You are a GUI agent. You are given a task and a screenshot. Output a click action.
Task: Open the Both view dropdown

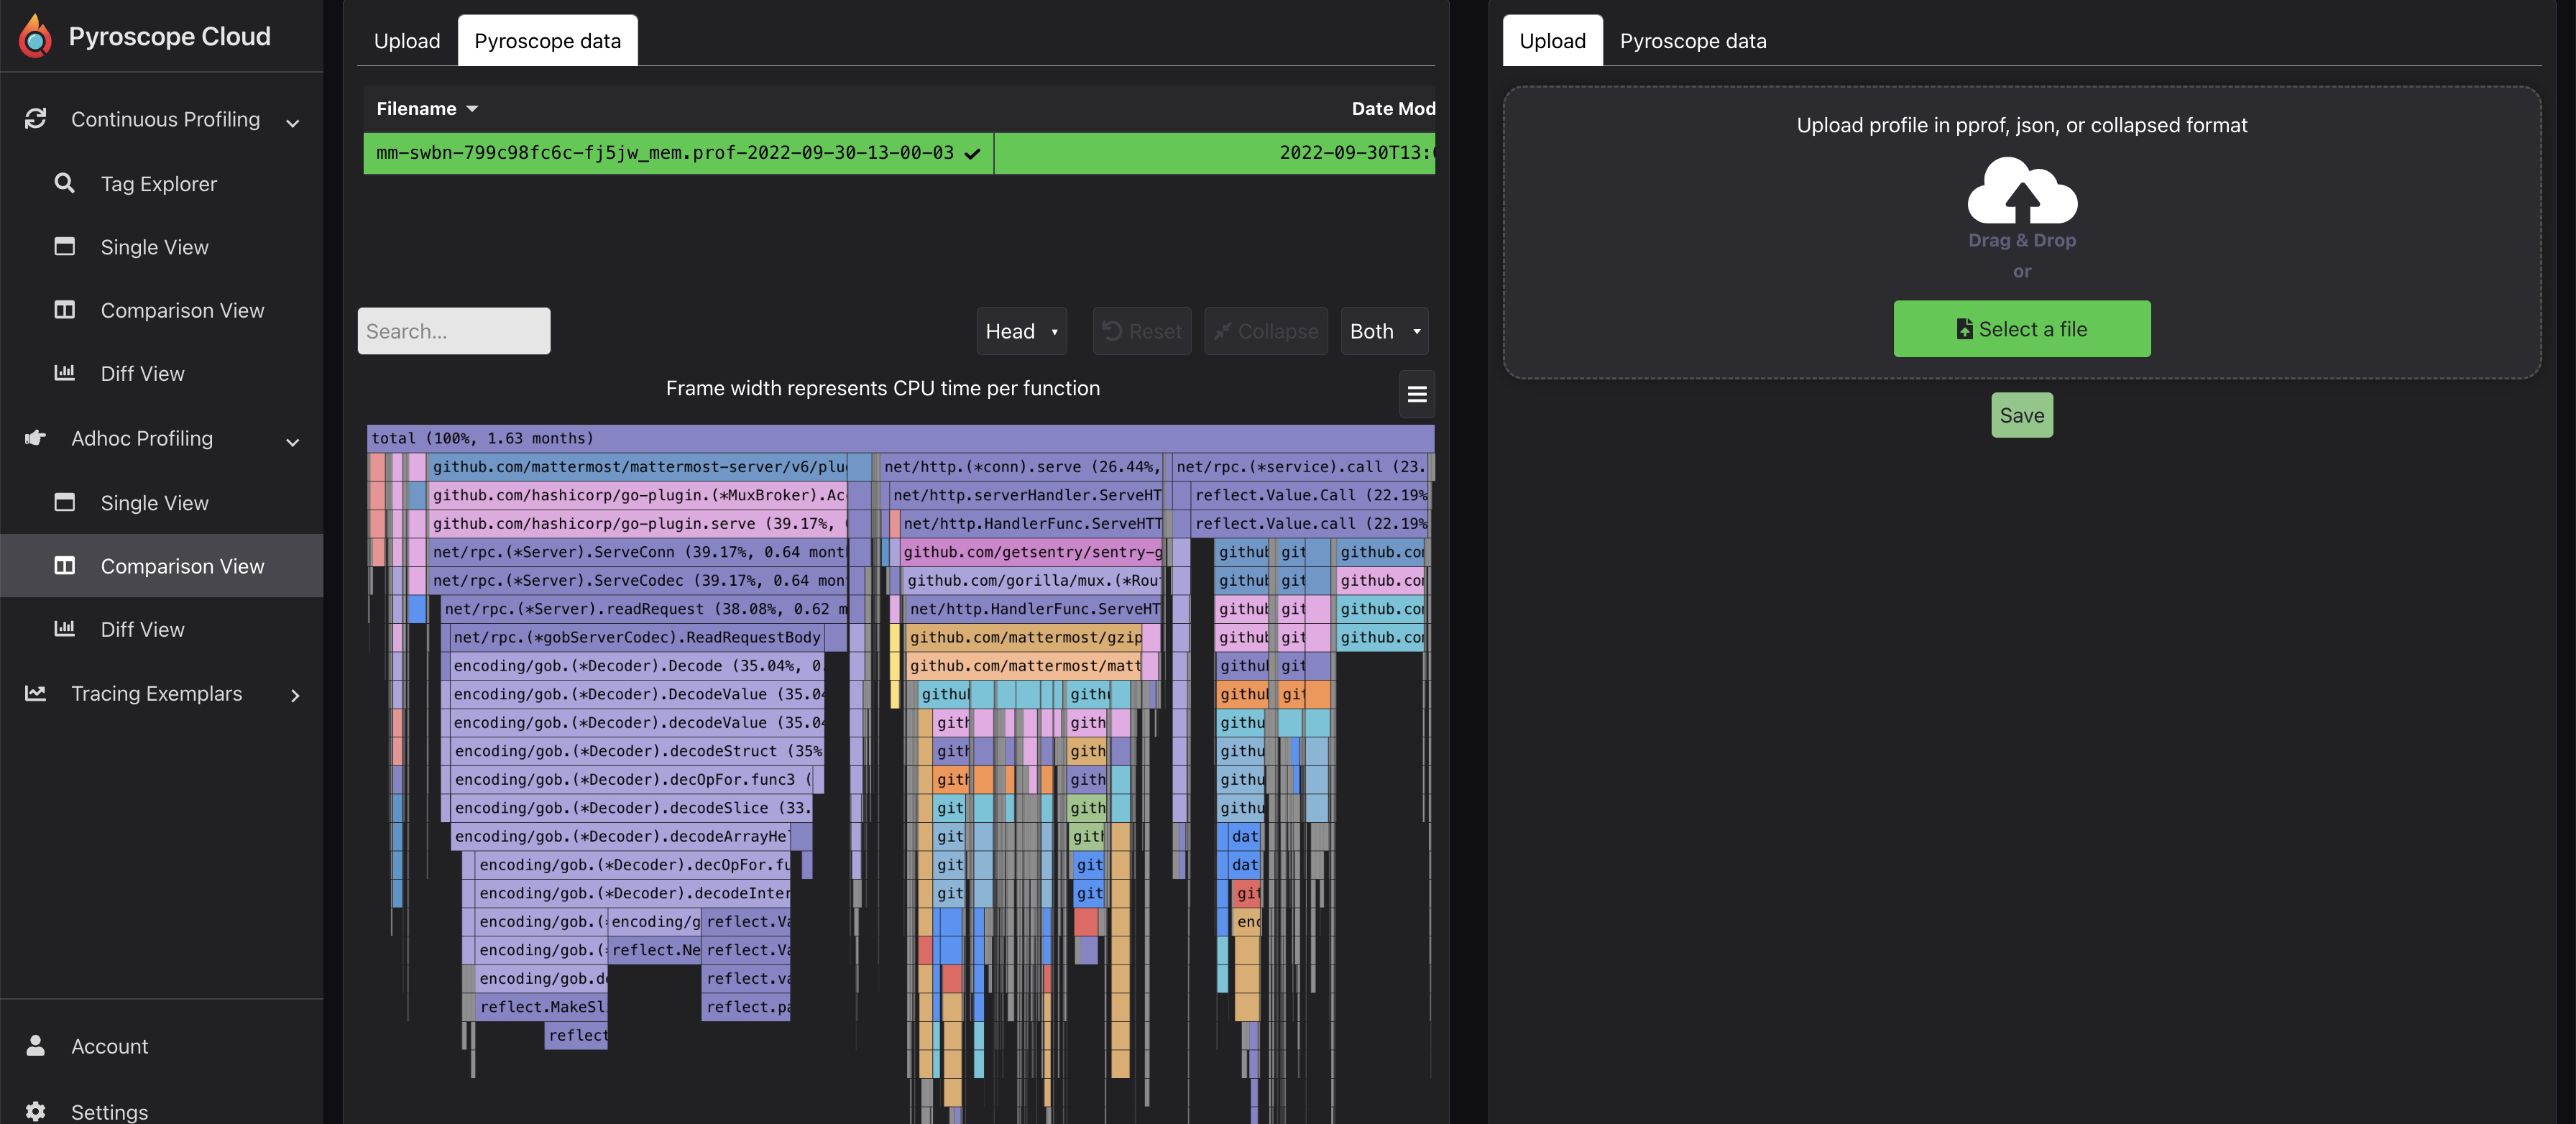1384,331
